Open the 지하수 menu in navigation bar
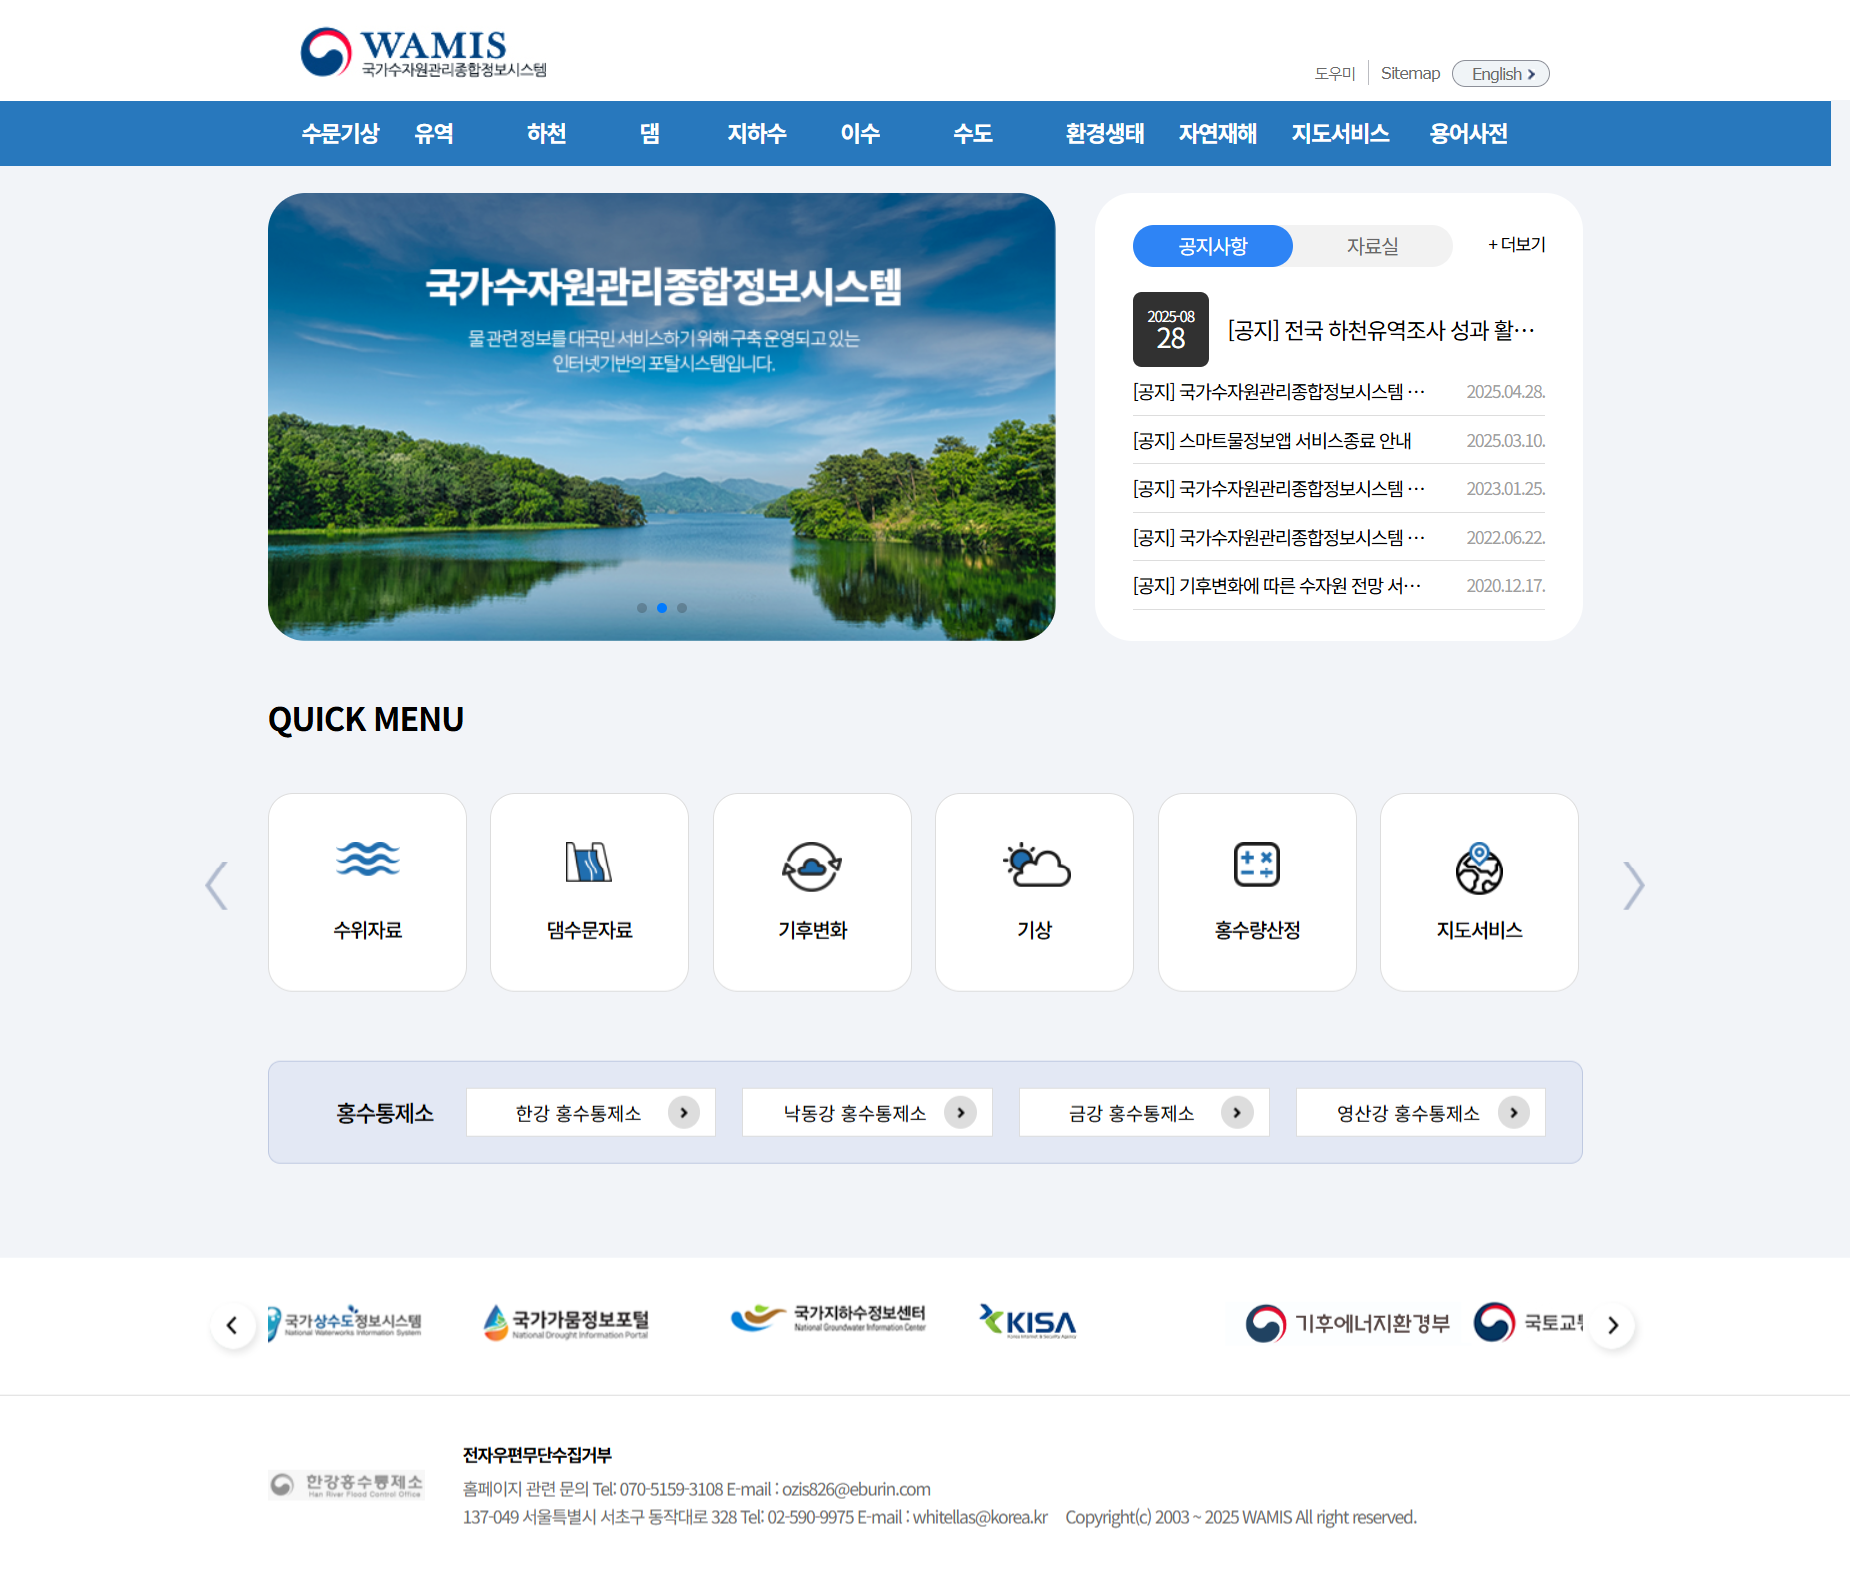 click(x=756, y=134)
